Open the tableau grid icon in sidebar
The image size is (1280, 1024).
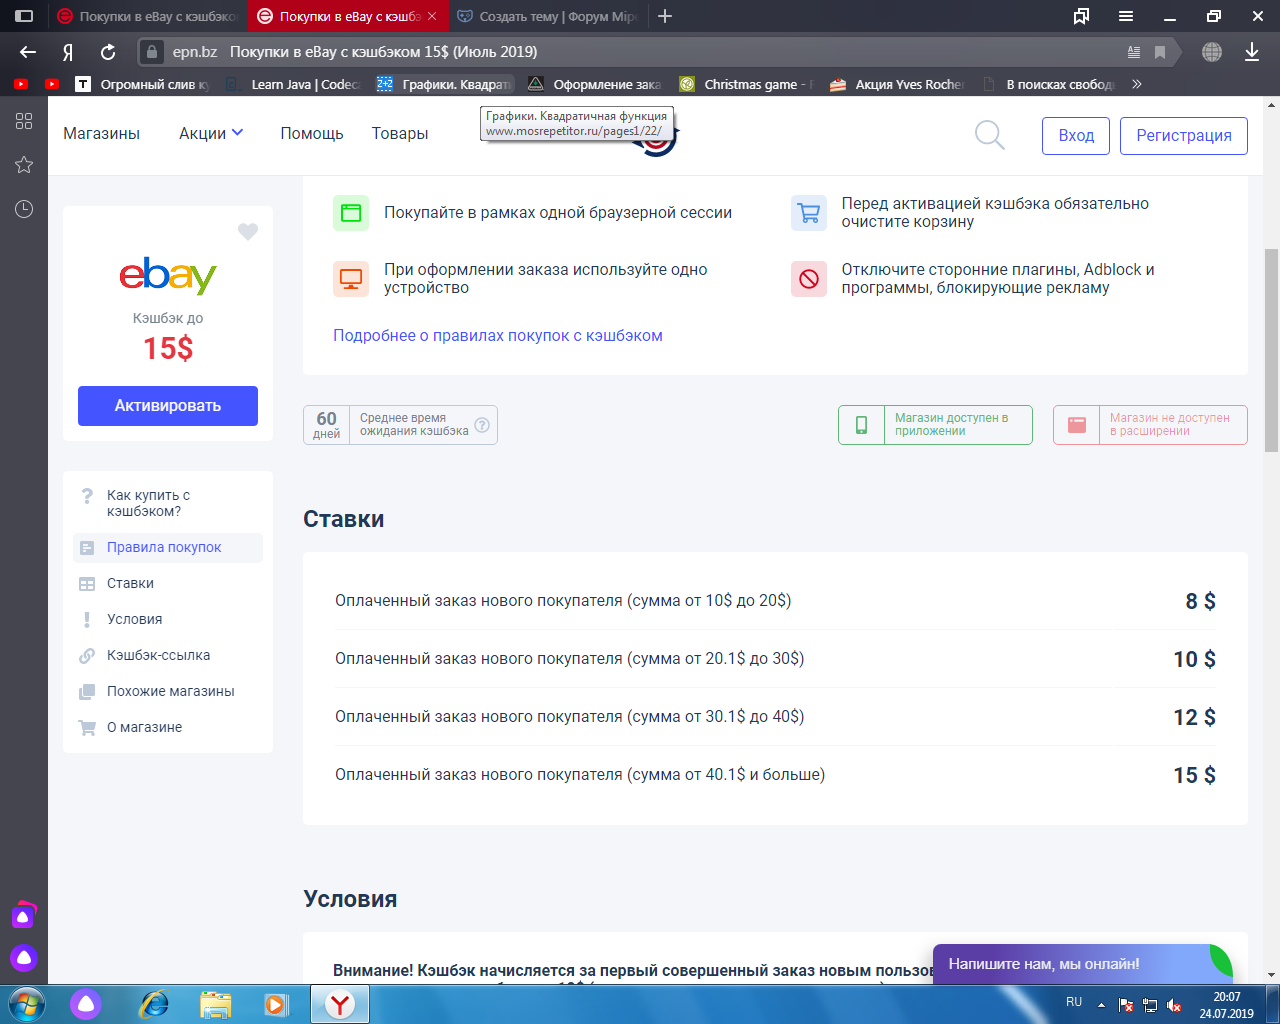tap(24, 121)
